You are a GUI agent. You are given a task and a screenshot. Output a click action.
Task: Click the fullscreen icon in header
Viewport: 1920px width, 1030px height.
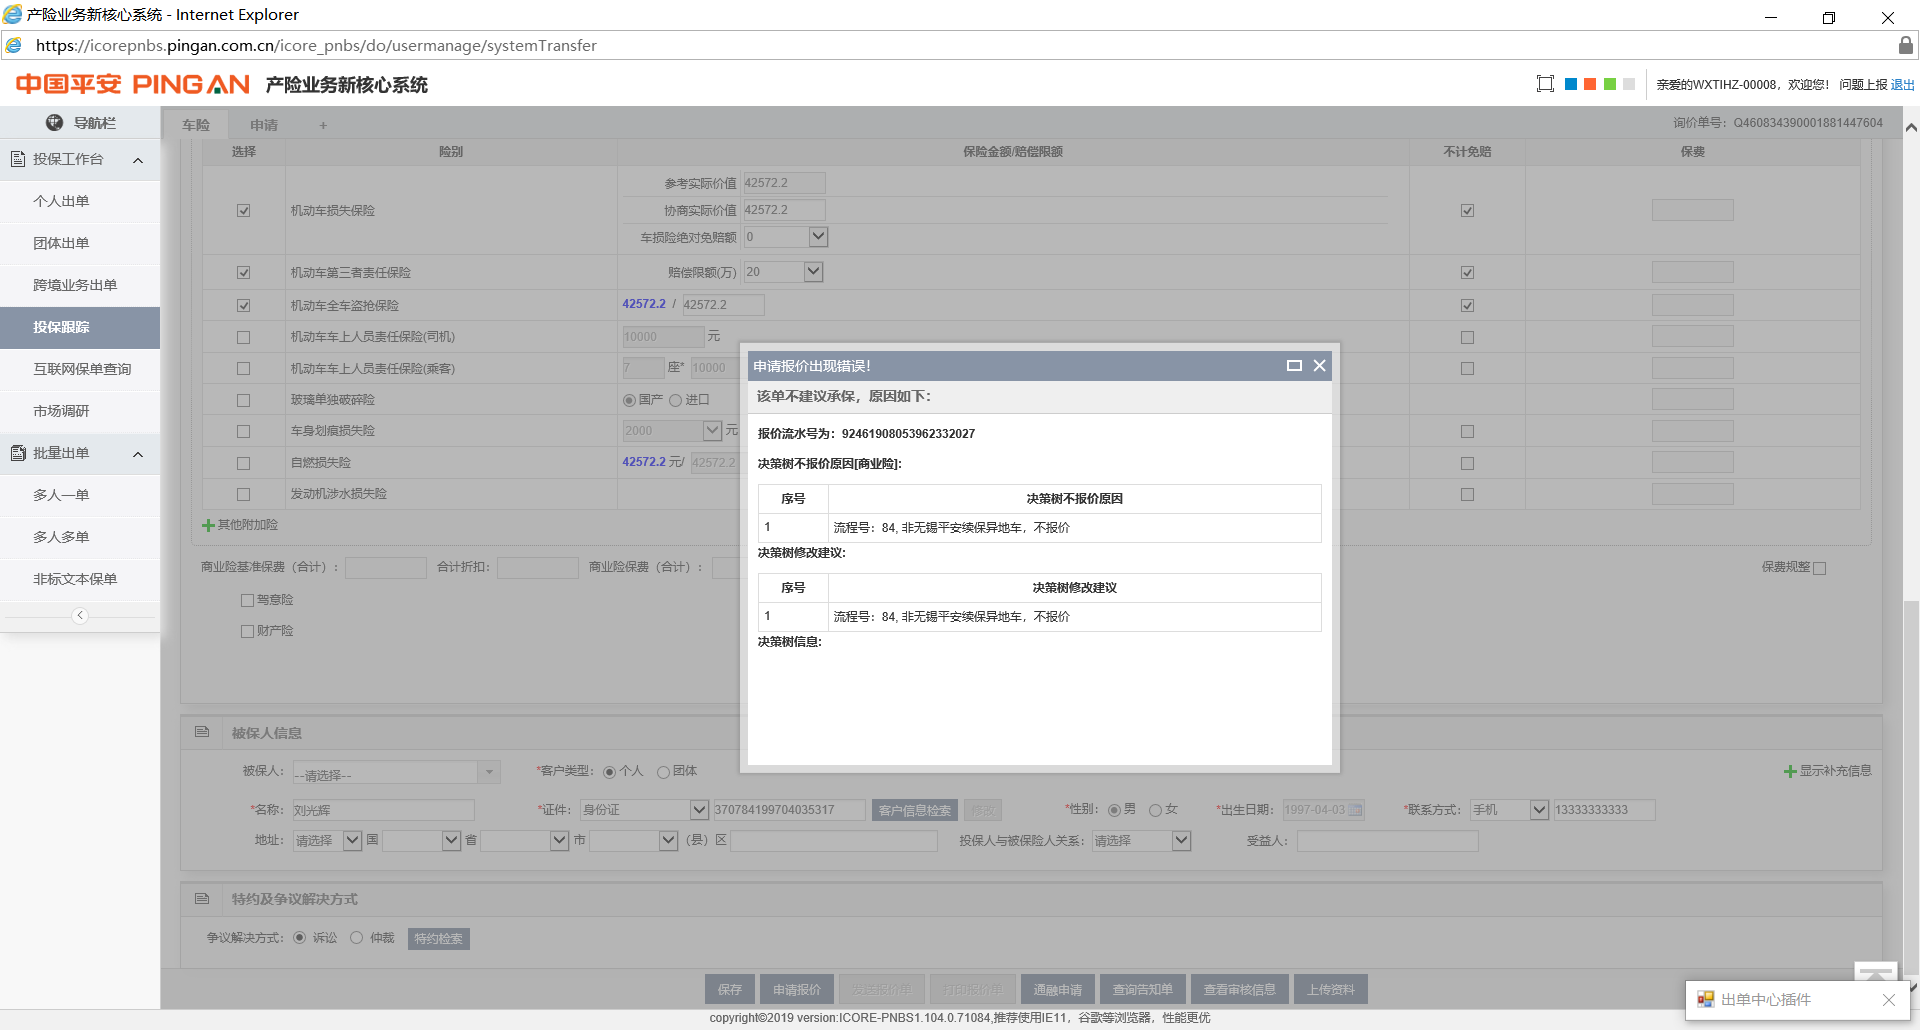tap(1545, 84)
